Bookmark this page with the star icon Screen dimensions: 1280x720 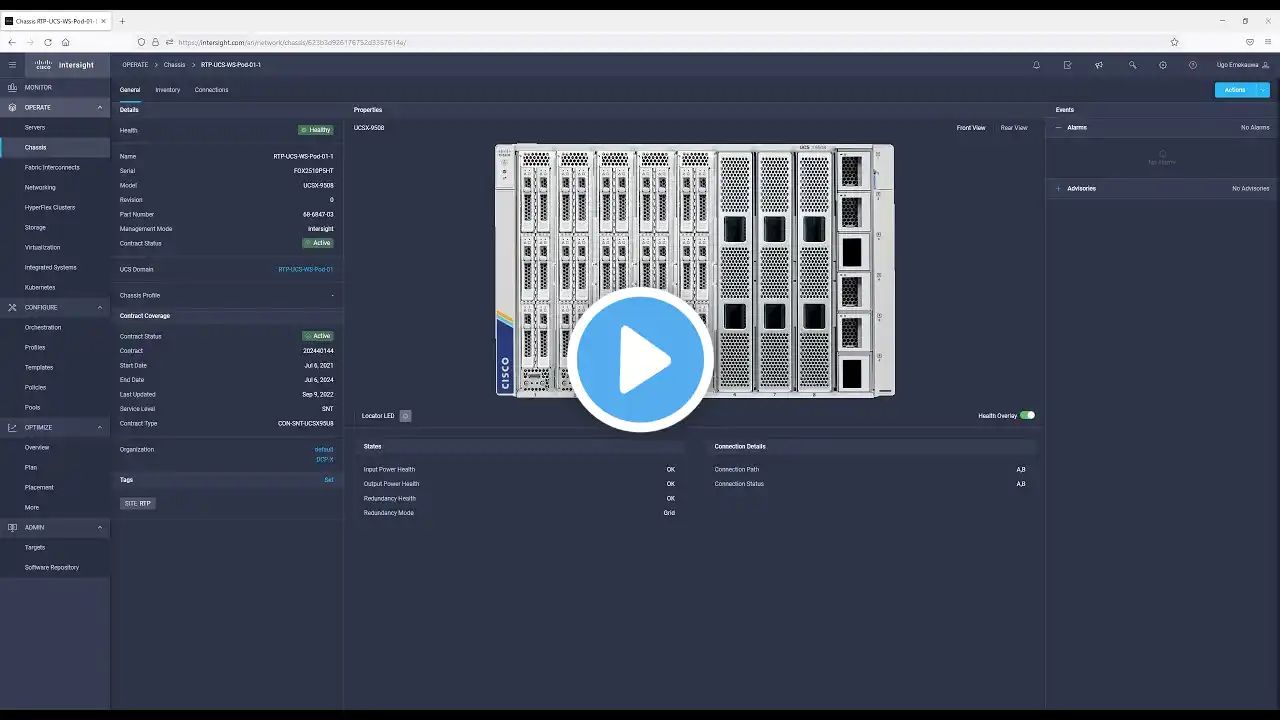click(1175, 42)
